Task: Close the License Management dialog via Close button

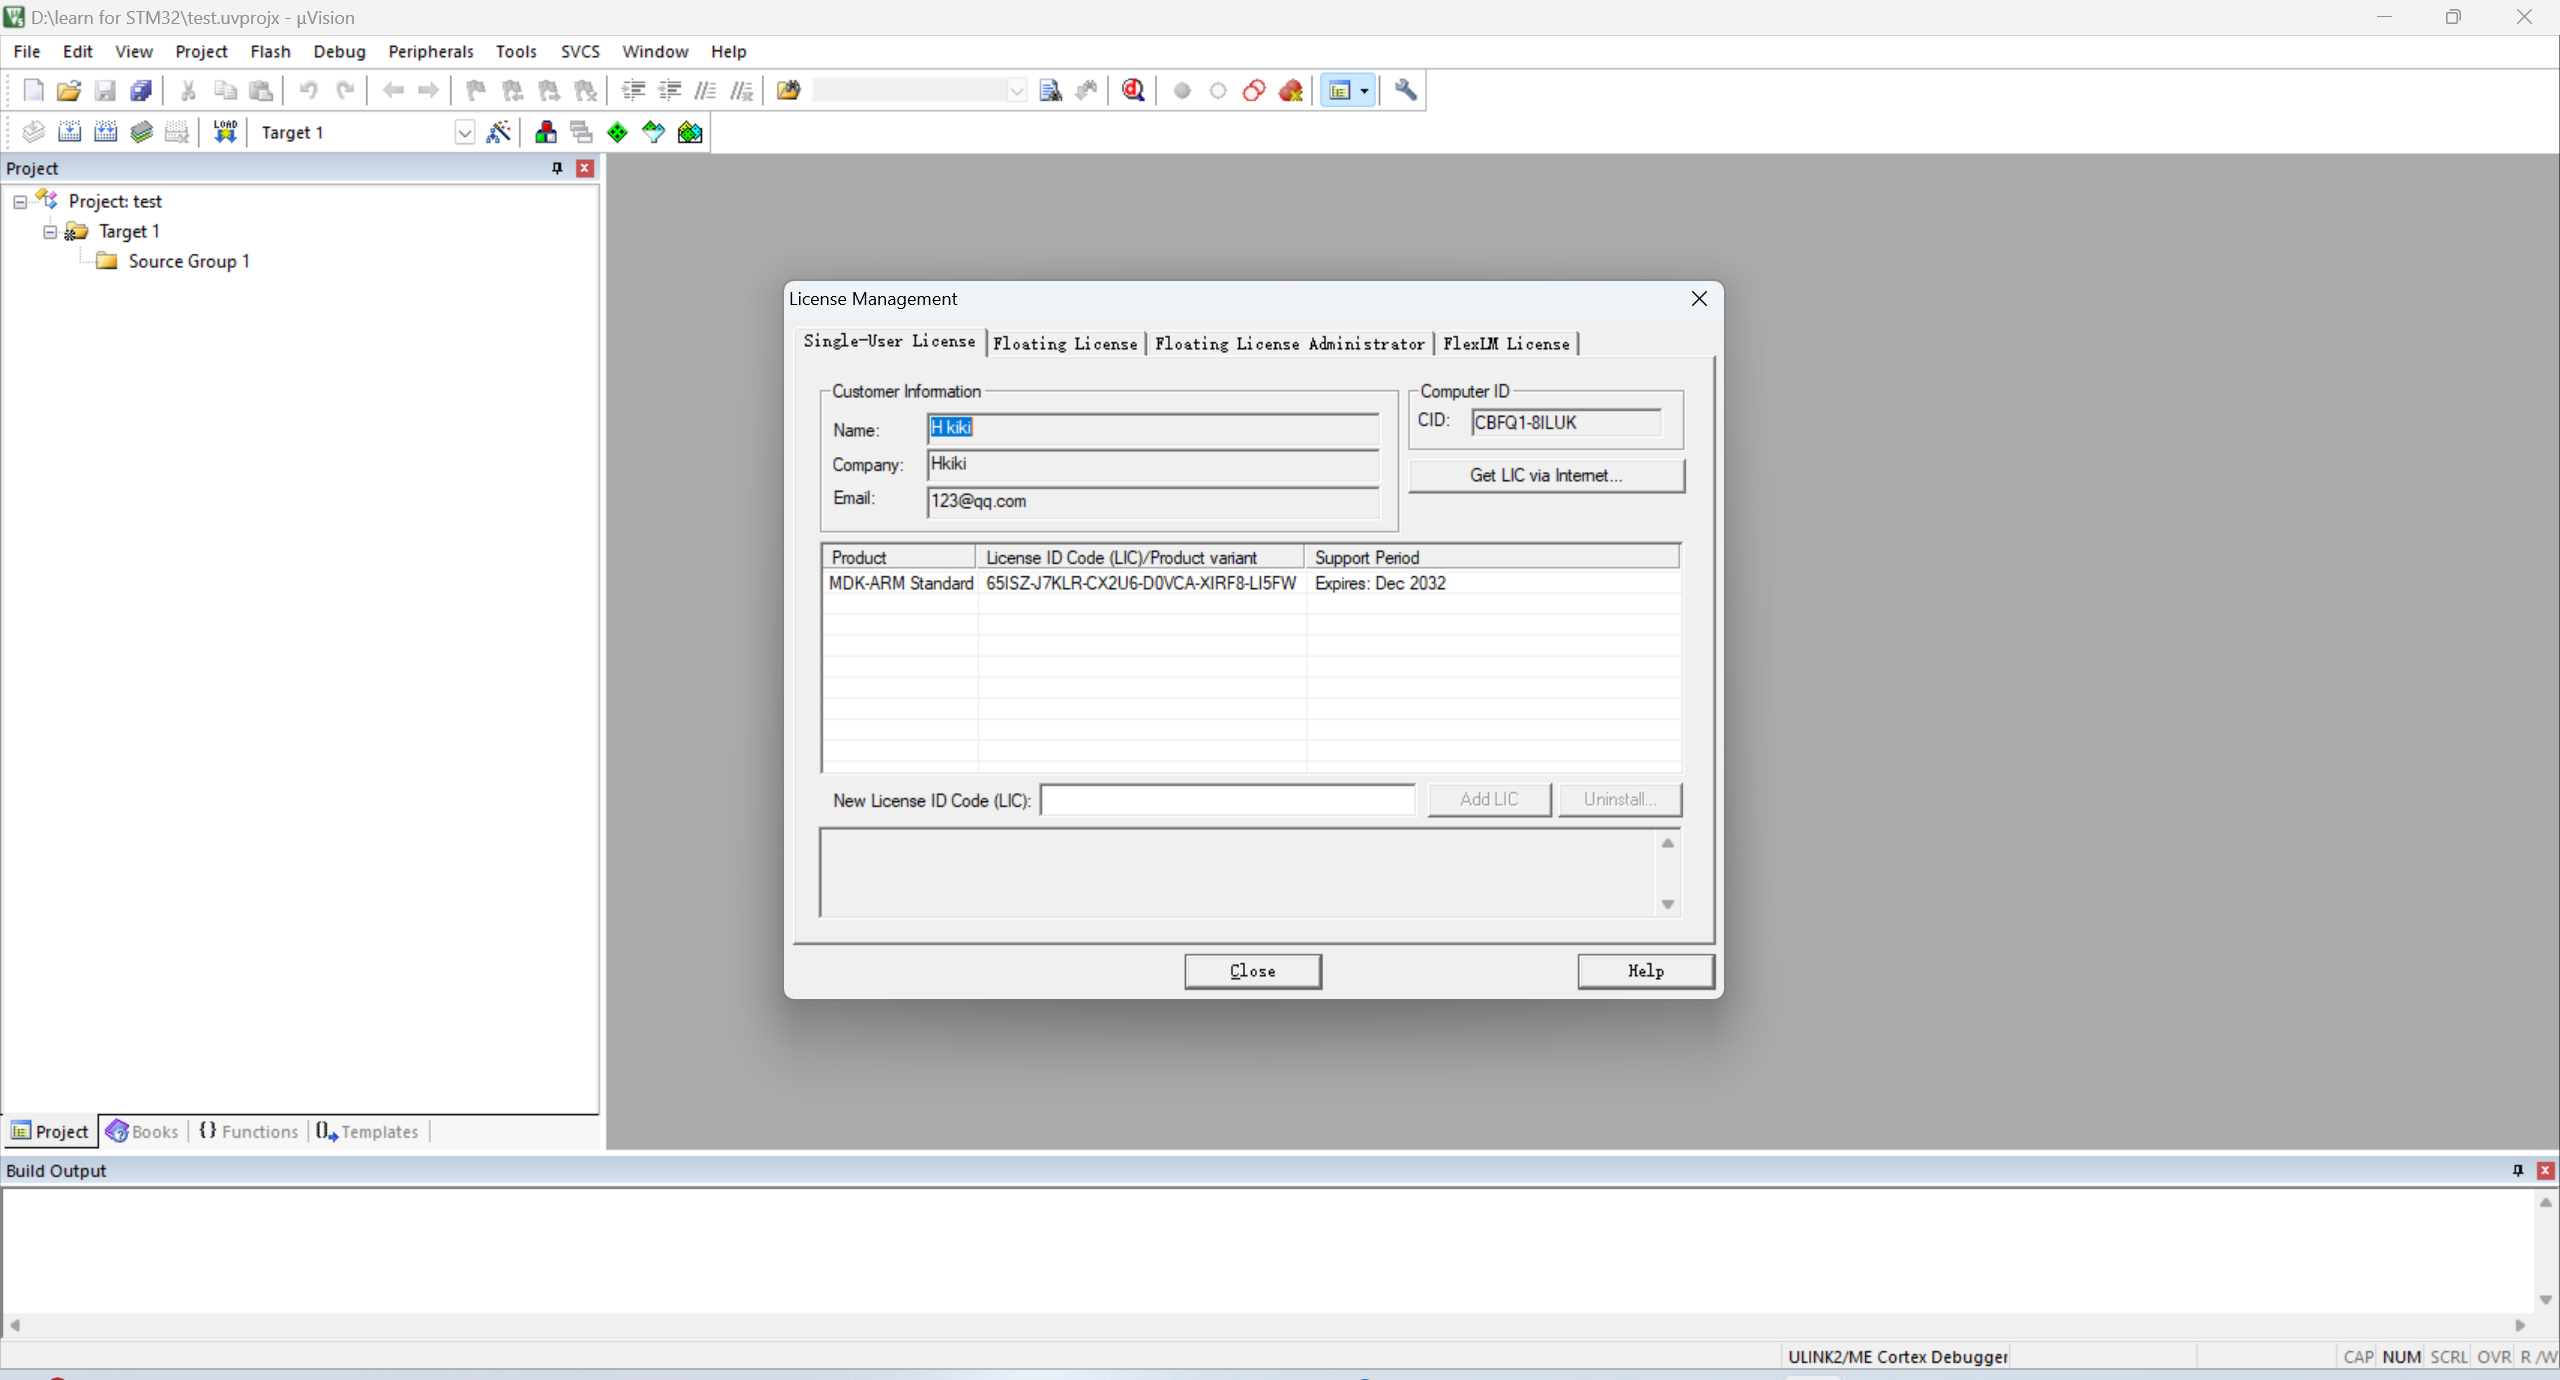Action: point(1252,971)
